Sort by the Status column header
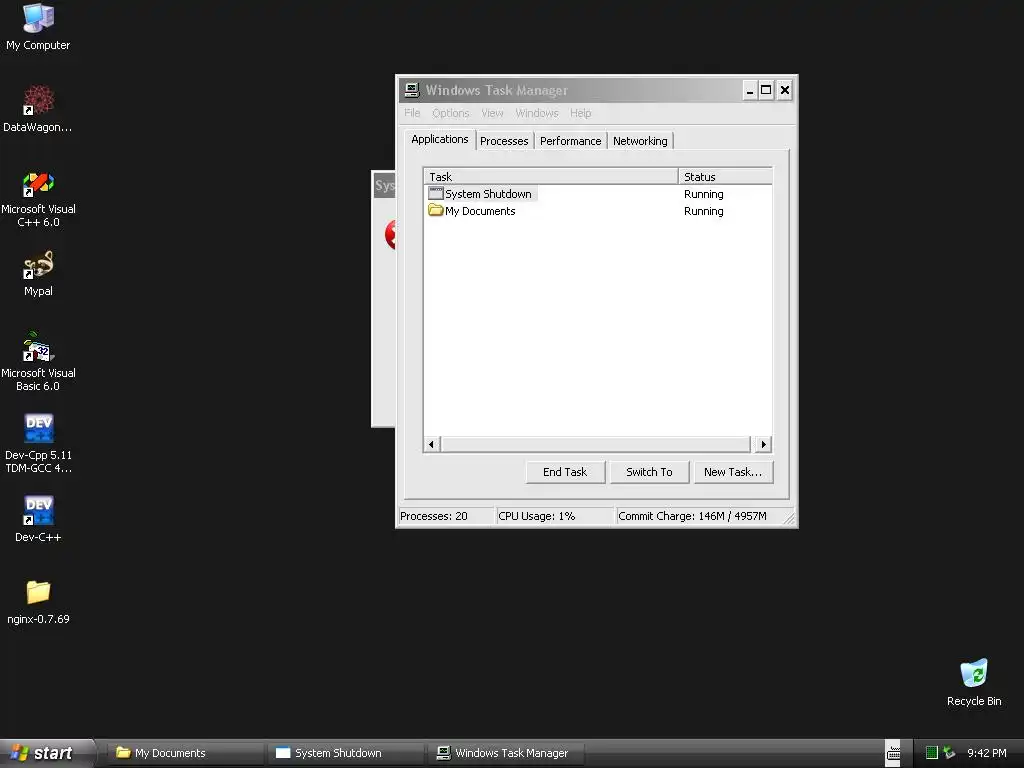 [725, 176]
